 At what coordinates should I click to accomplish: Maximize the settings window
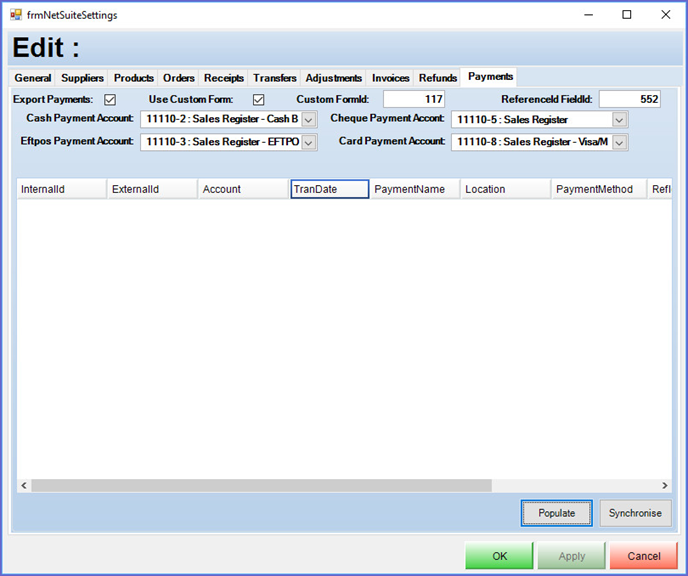(626, 15)
